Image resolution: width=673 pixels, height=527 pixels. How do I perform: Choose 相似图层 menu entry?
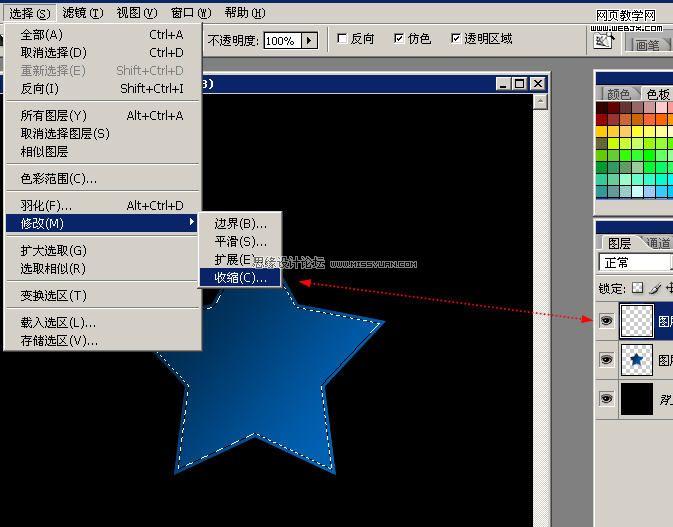(102, 152)
